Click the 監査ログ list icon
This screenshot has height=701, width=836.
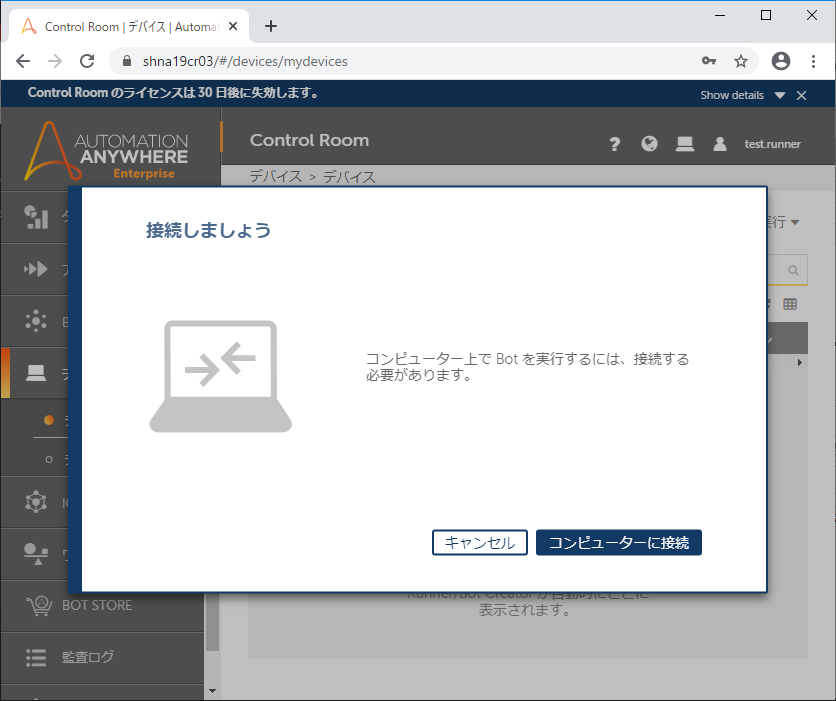point(36,657)
